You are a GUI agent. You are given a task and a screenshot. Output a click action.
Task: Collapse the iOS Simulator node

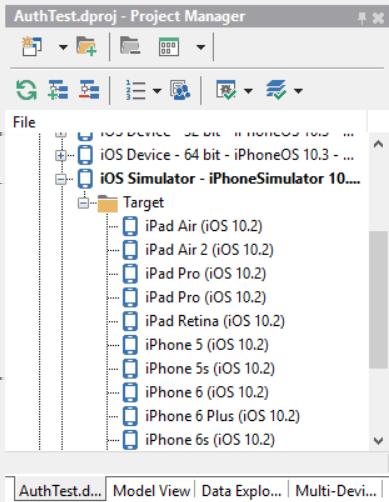coord(61,179)
